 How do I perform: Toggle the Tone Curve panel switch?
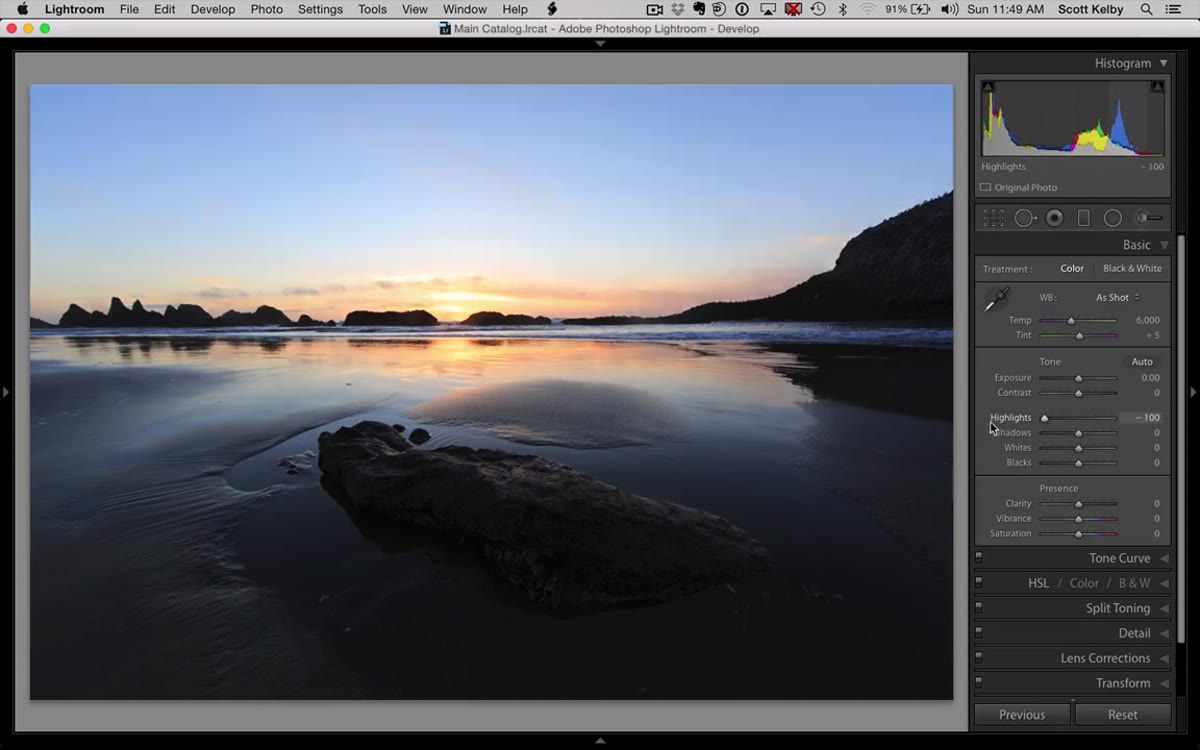click(979, 558)
